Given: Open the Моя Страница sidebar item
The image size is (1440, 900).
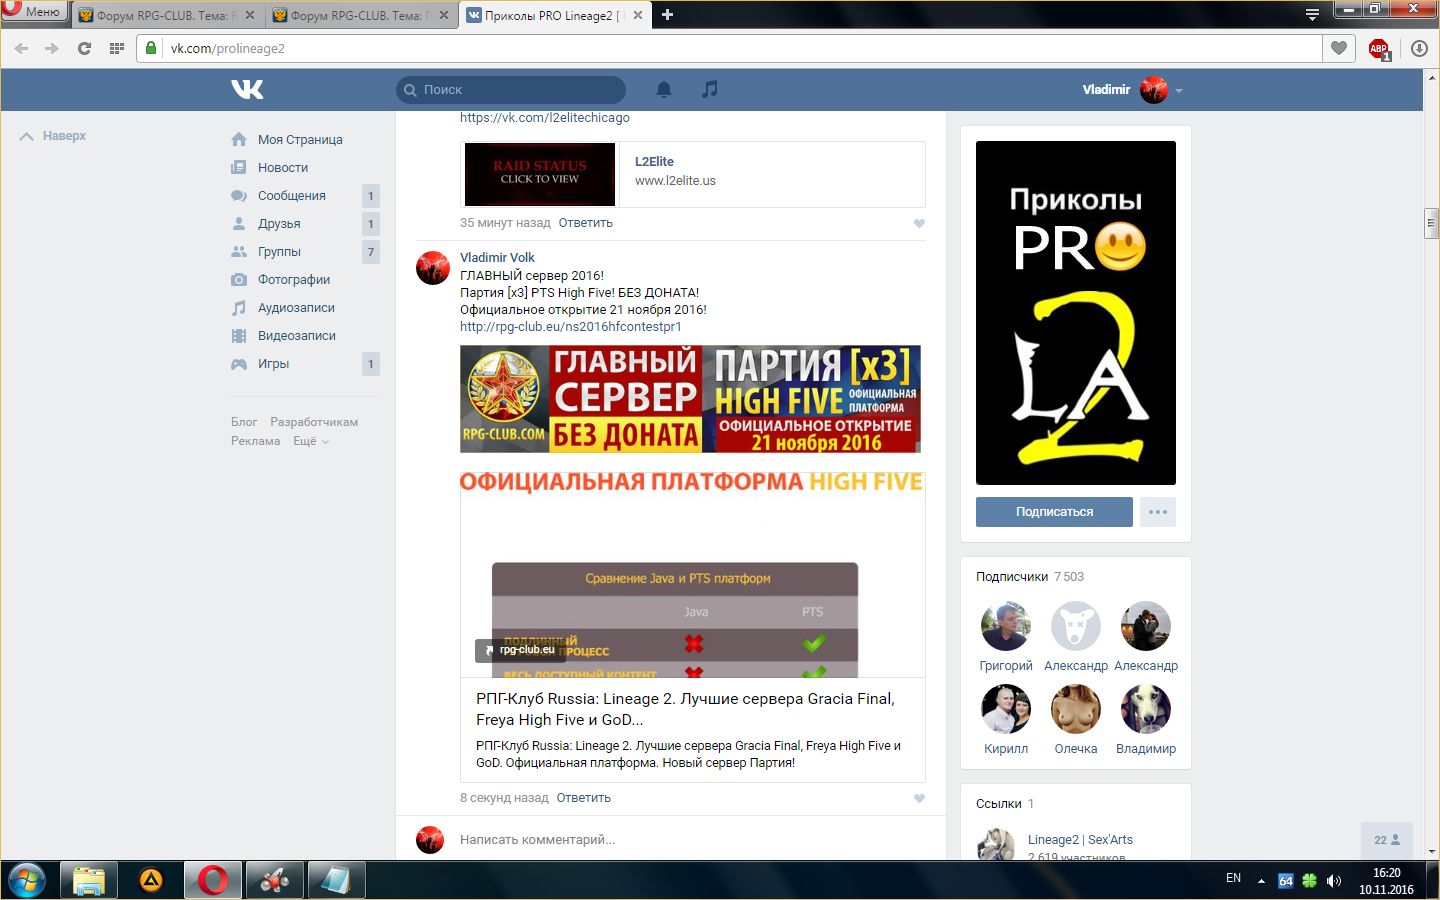Looking at the screenshot, I should 300,140.
